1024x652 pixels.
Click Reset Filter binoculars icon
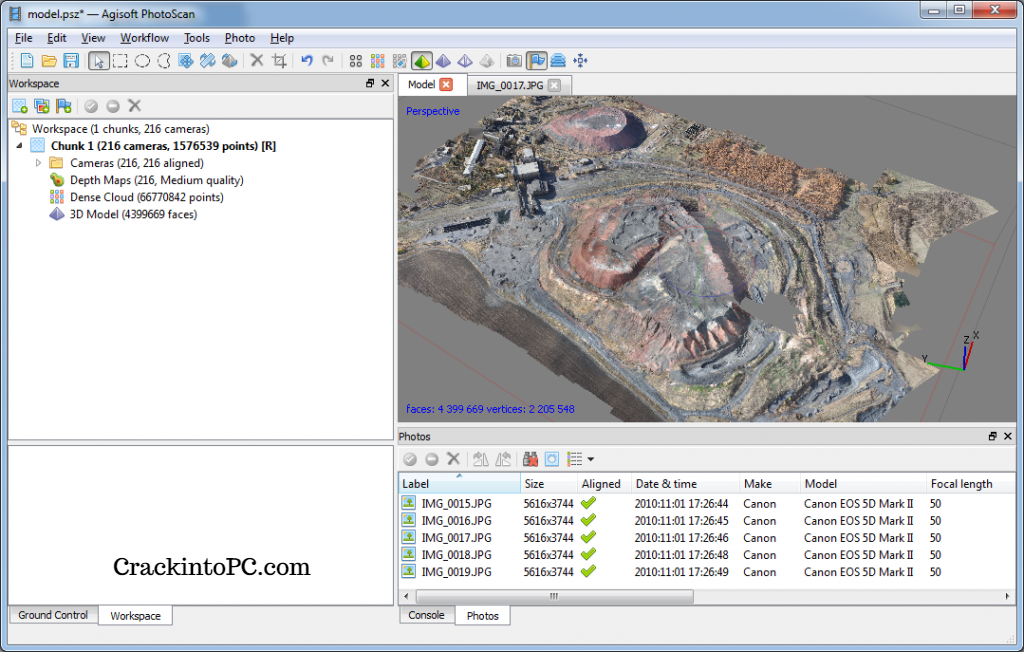(x=530, y=459)
